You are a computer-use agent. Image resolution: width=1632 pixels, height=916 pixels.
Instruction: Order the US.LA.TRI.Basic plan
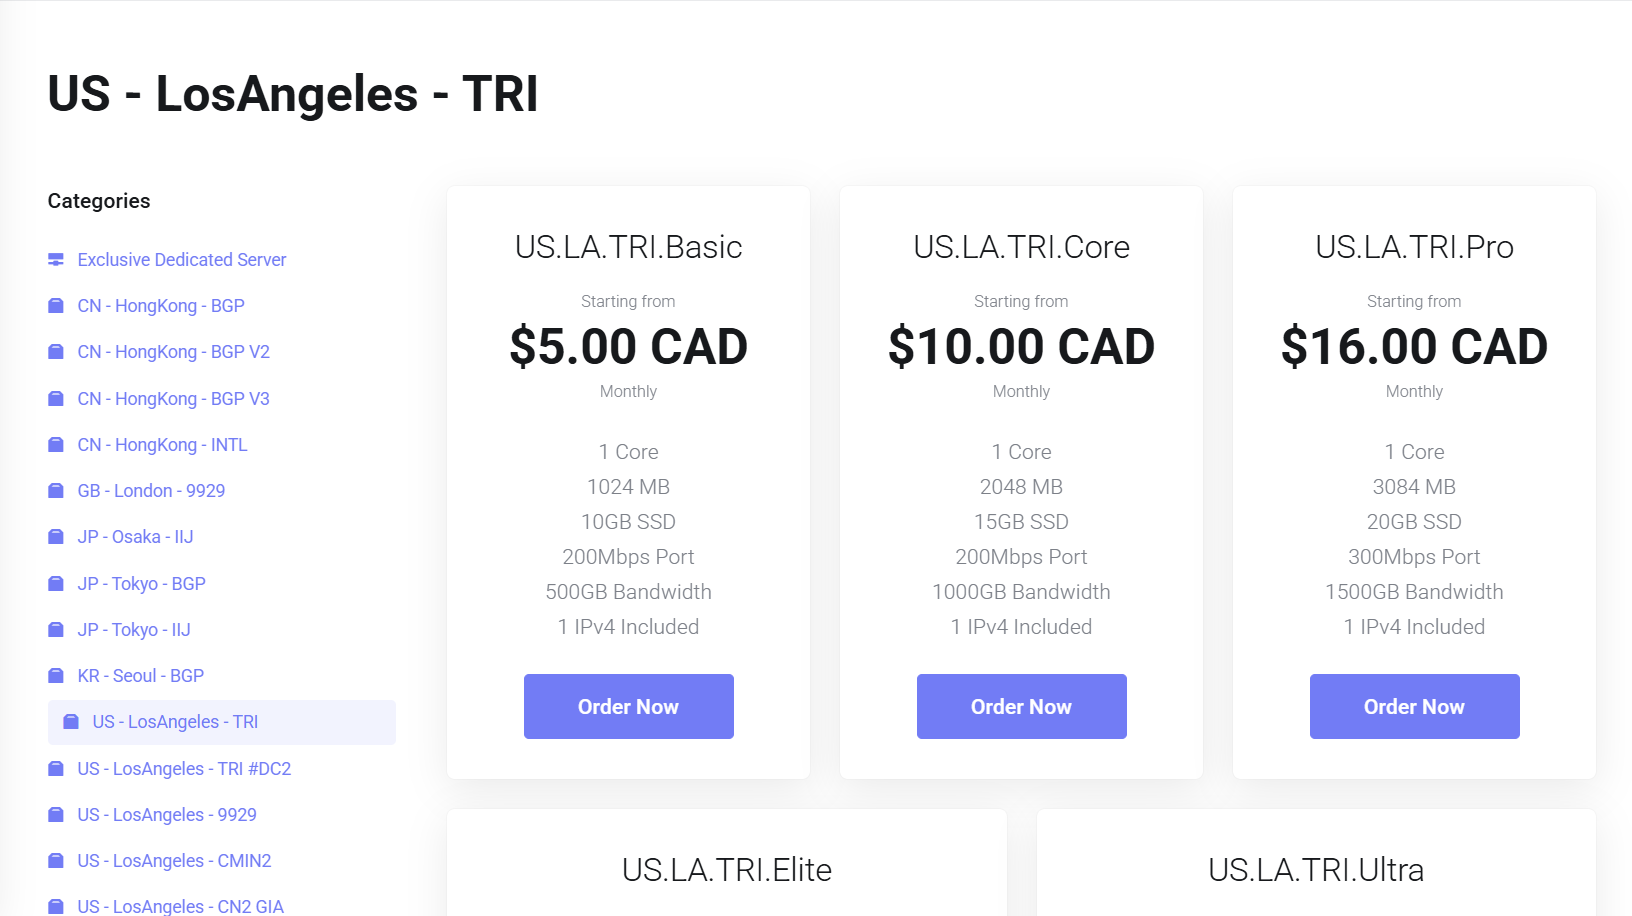(x=628, y=706)
